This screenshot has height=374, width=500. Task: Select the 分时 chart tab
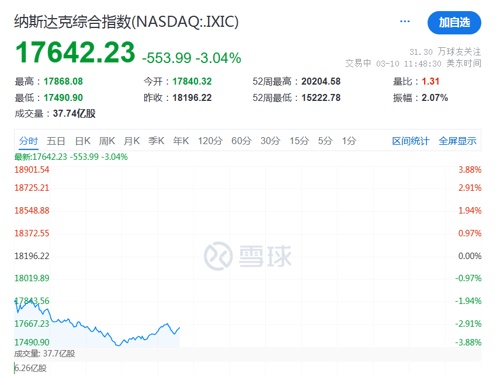28,141
